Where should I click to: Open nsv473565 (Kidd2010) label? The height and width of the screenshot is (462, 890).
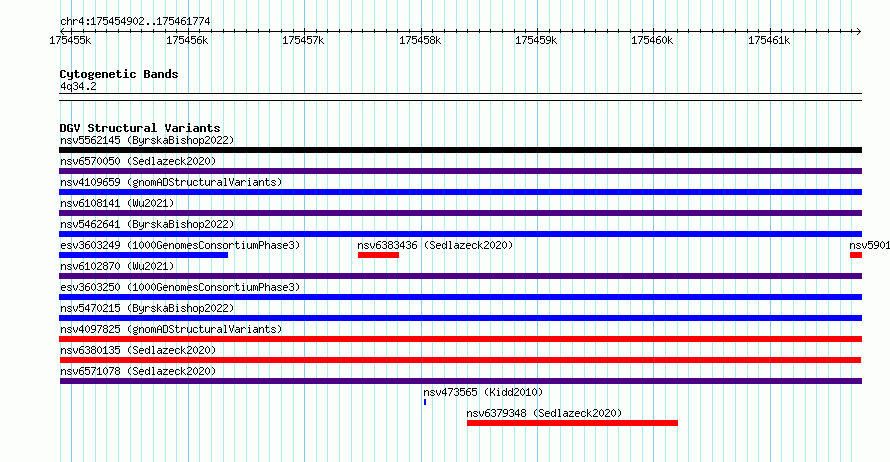tap(483, 392)
